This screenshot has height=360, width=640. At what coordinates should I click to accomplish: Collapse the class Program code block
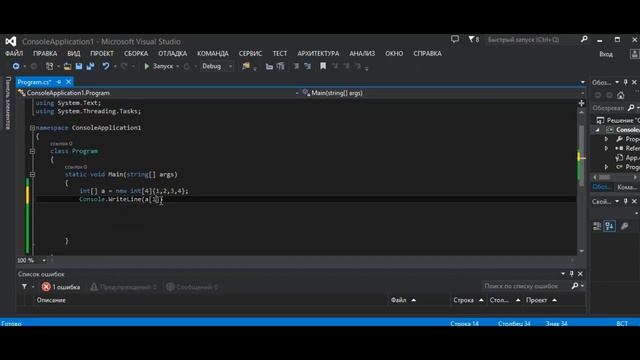tap(32, 151)
